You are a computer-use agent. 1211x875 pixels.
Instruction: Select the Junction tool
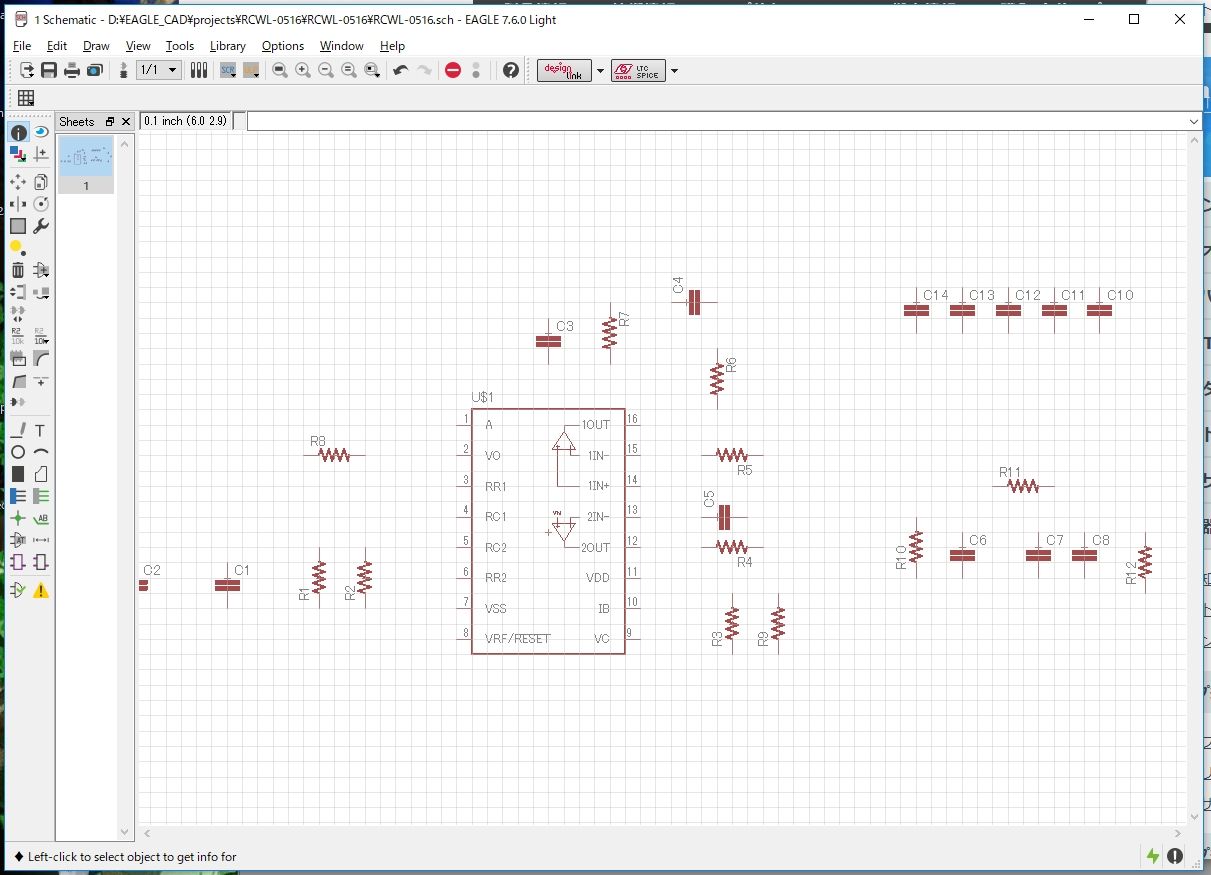18,518
